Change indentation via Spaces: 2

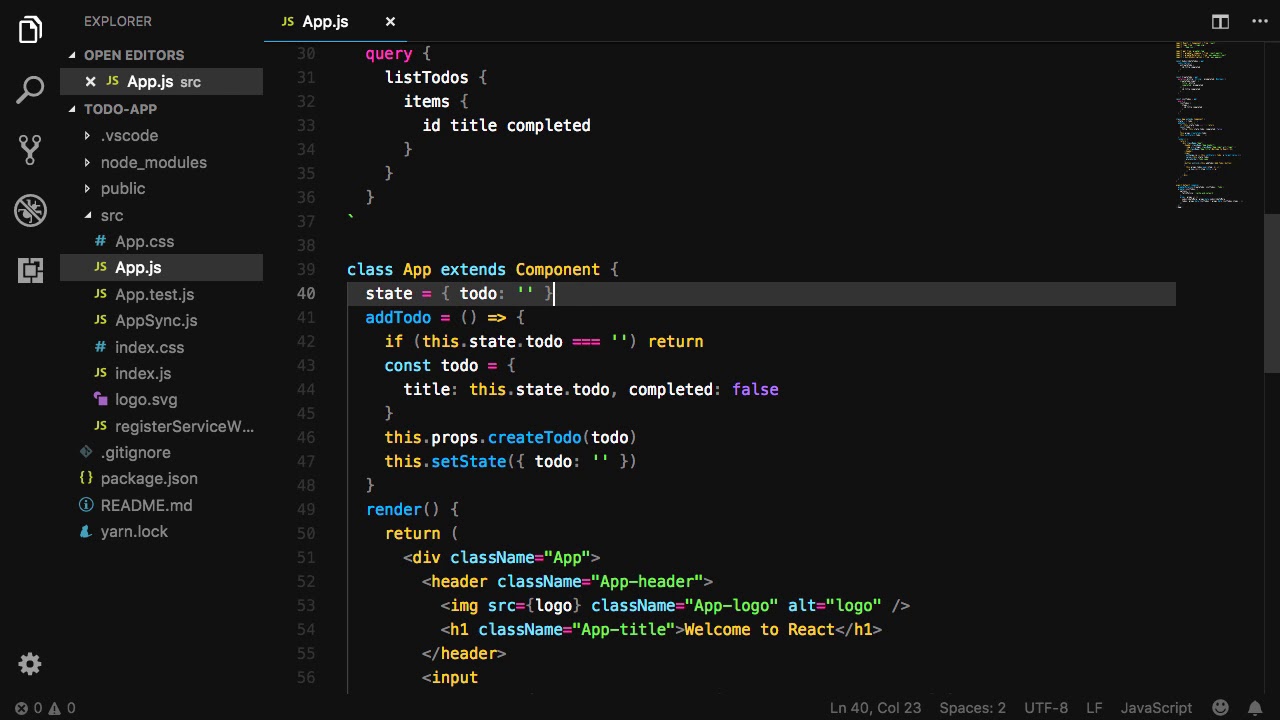click(972, 708)
